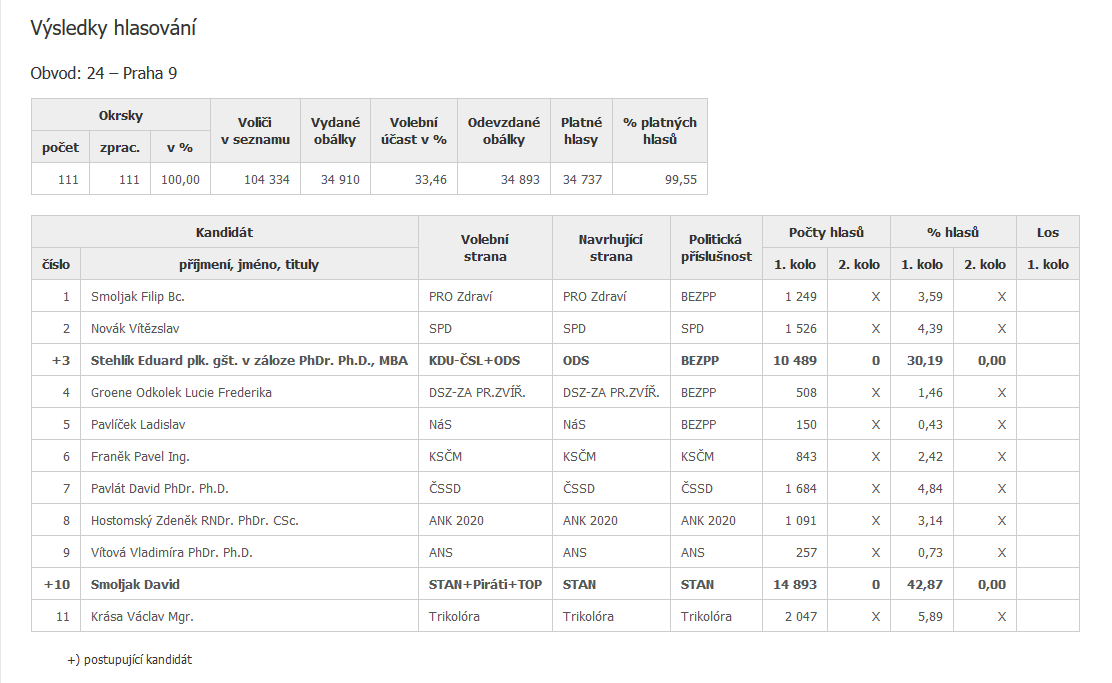The height and width of the screenshot is (683, 1112).
Task: Click candidate 'Krása Václav Mgr.'
Action: point(142,616)
